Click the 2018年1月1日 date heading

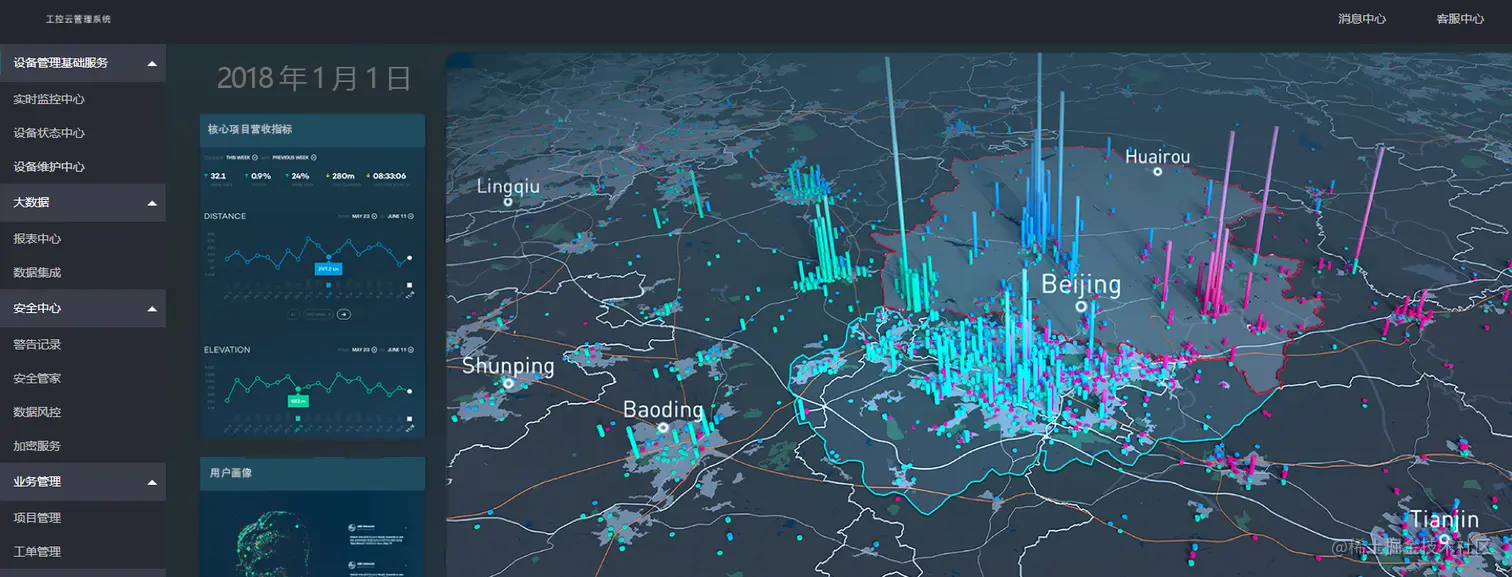[x=314, y=79]
